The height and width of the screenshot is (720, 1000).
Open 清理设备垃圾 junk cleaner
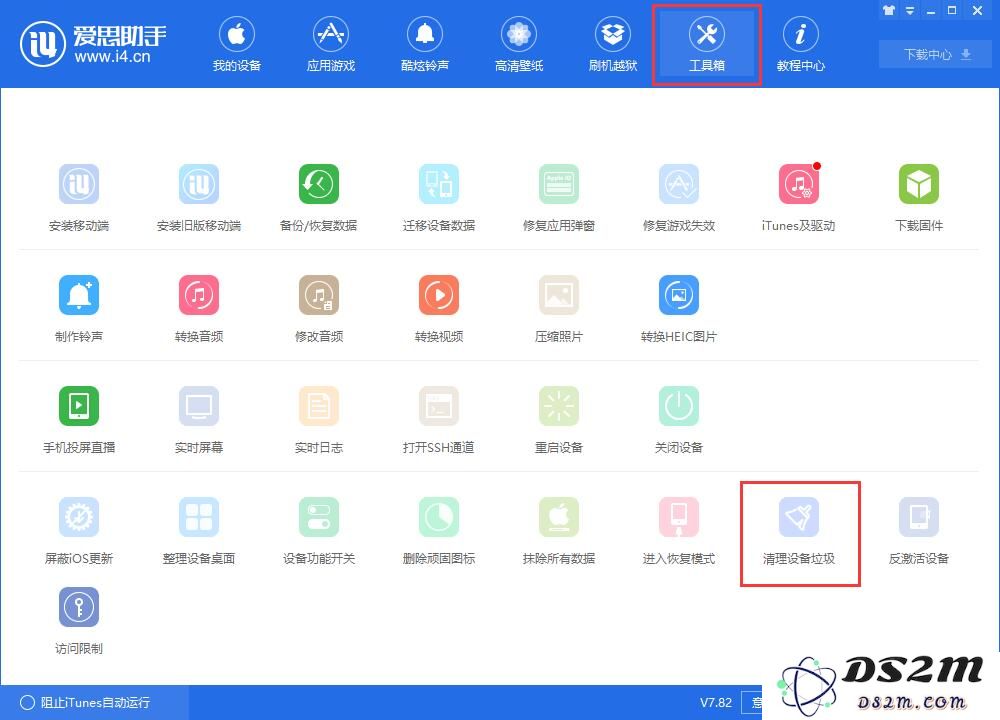[799, 530]
